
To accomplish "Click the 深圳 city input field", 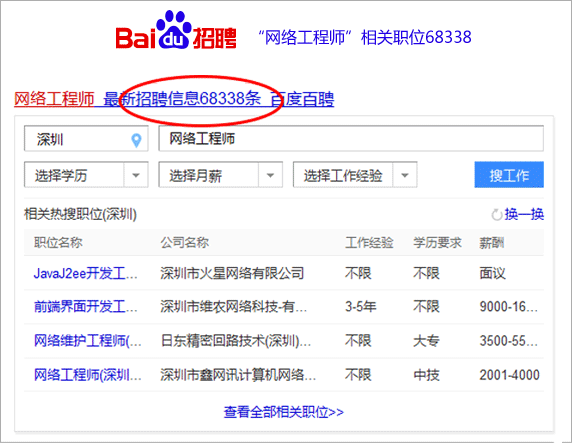I will point(86,138).
